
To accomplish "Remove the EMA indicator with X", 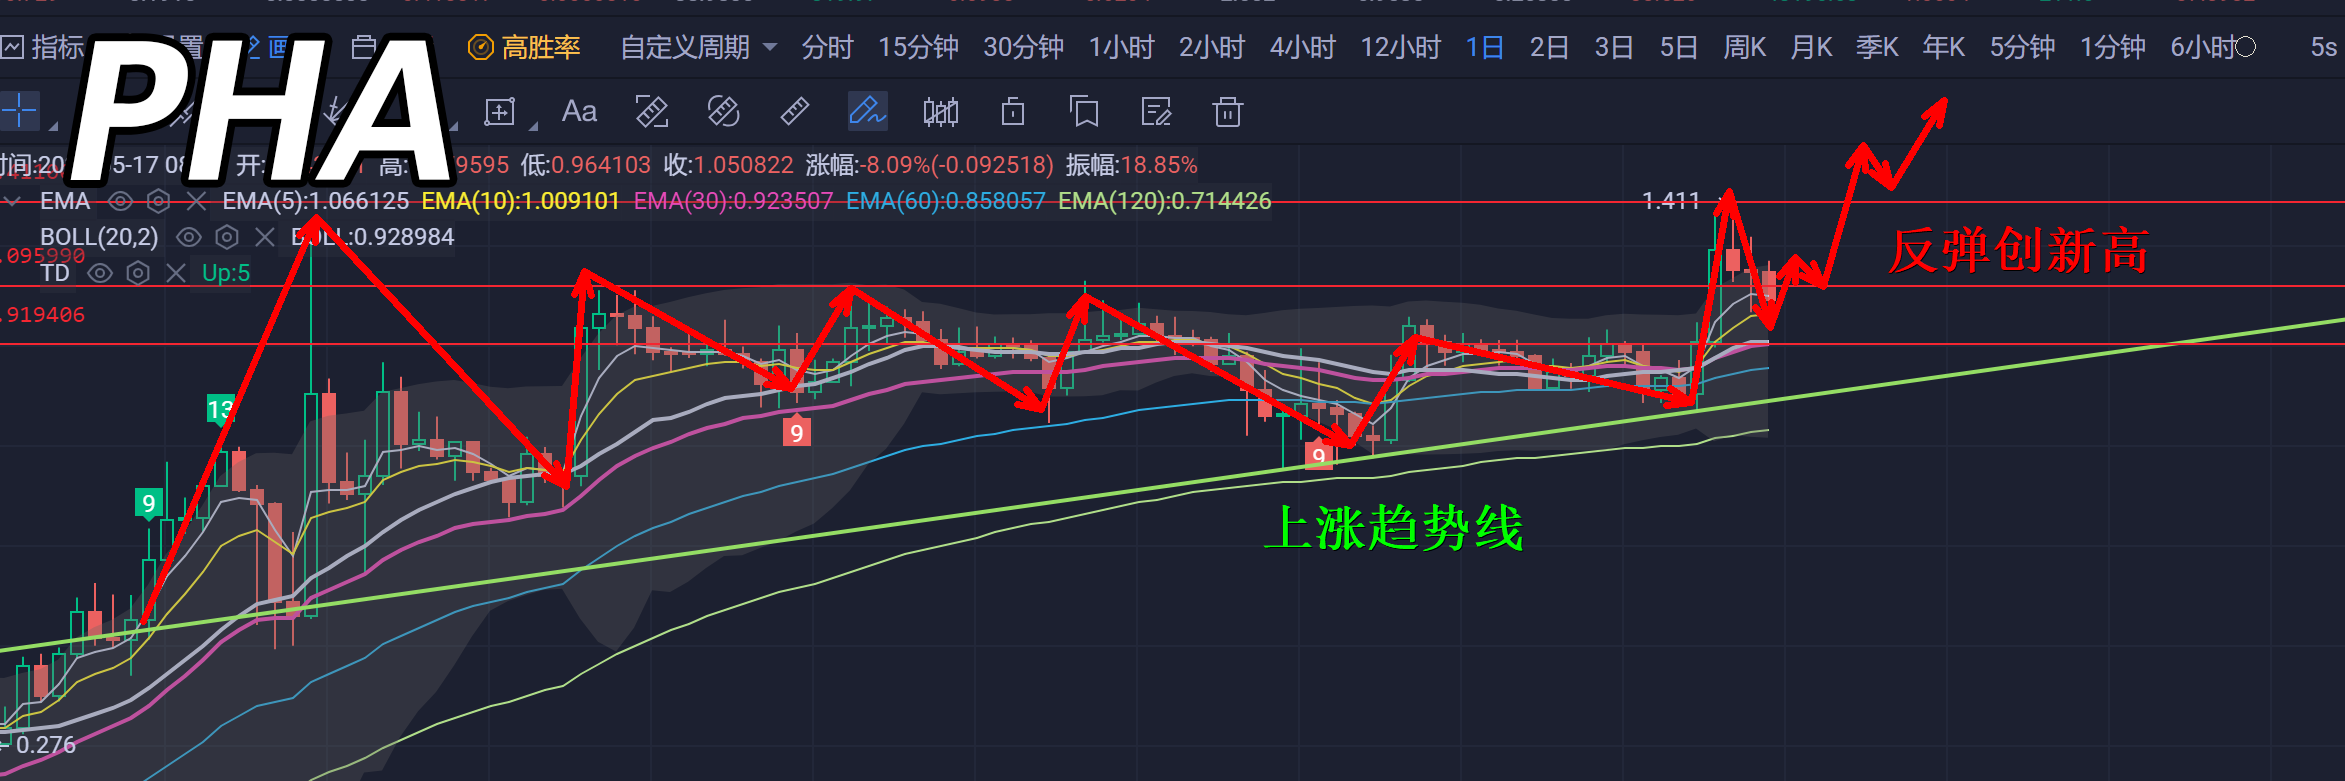I will (196, 202).
